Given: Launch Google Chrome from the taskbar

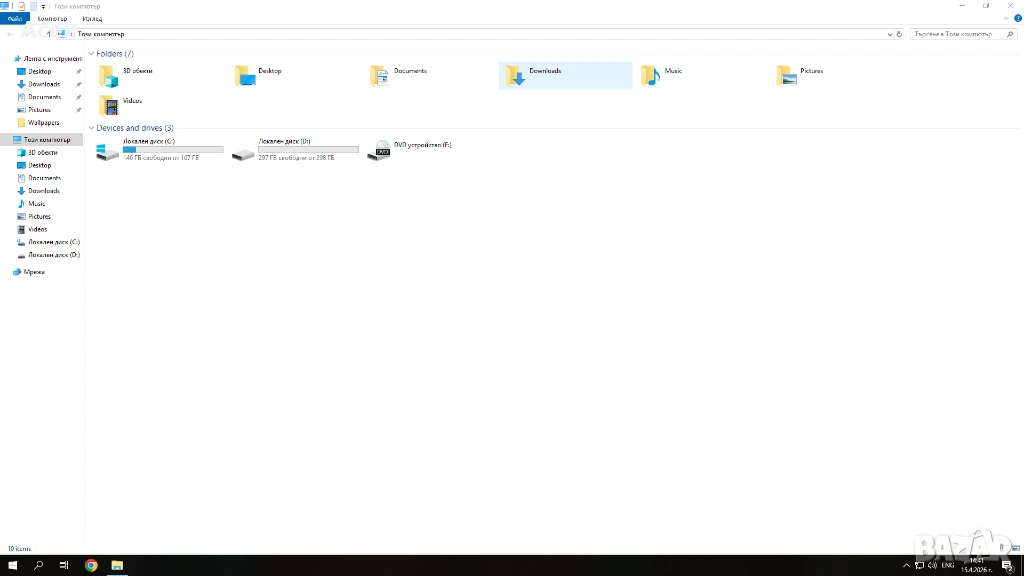Looking at the screenshot, I should click(91, 565).
